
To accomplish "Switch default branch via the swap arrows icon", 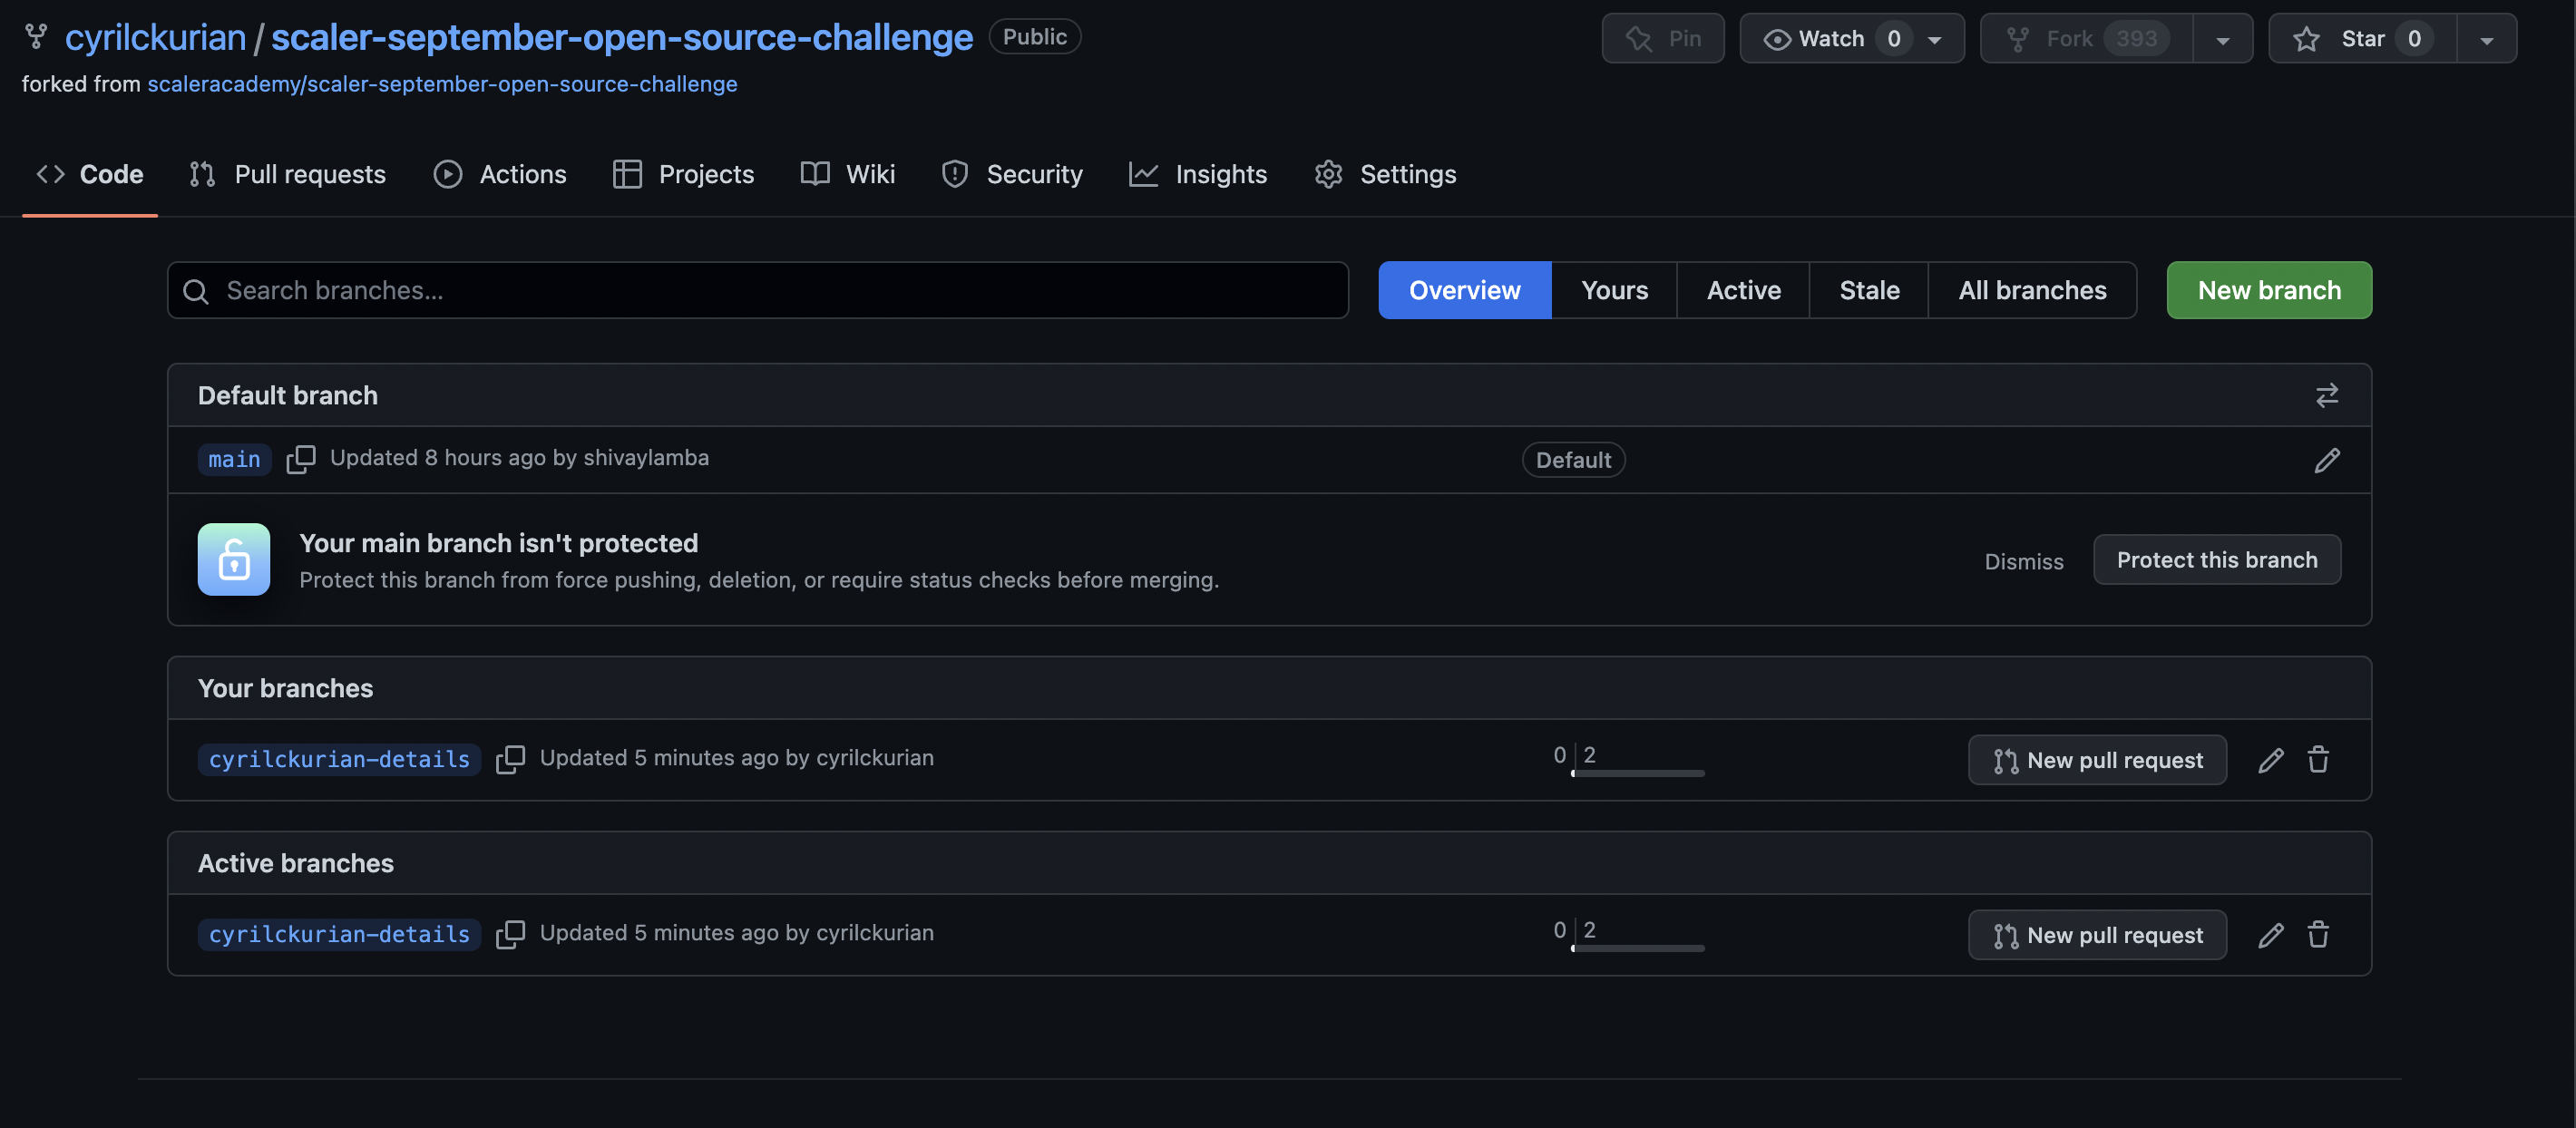I will [2327, 395].
